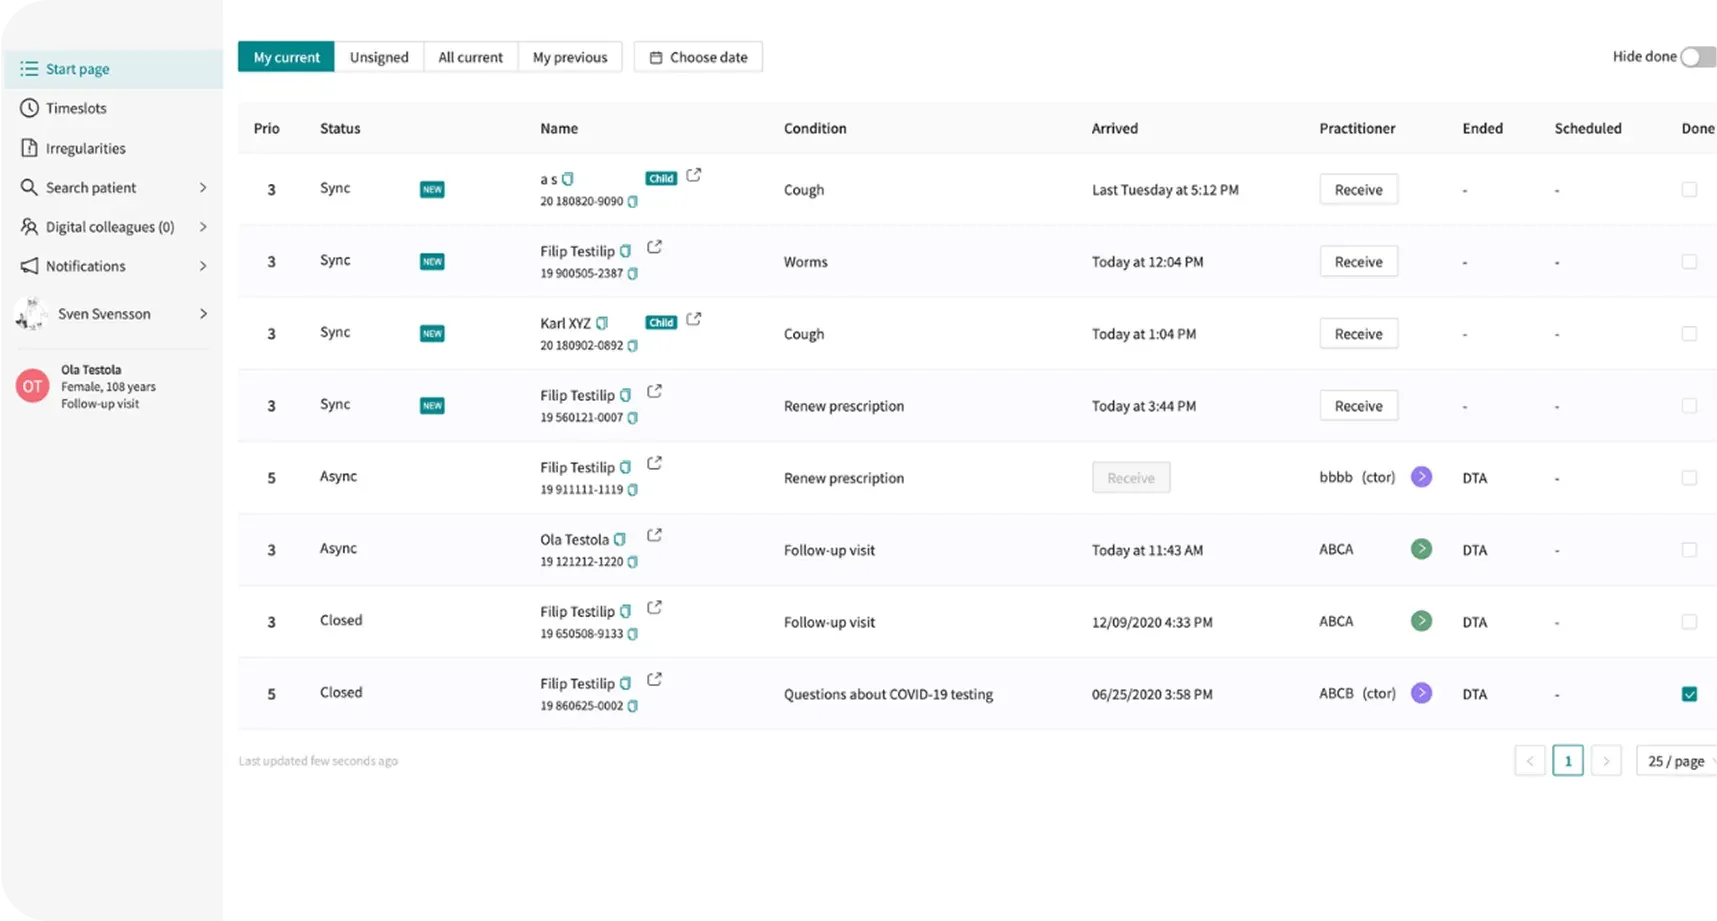Go to page 1 in pagination
1717x921 pixels.
click(1567, 761)
